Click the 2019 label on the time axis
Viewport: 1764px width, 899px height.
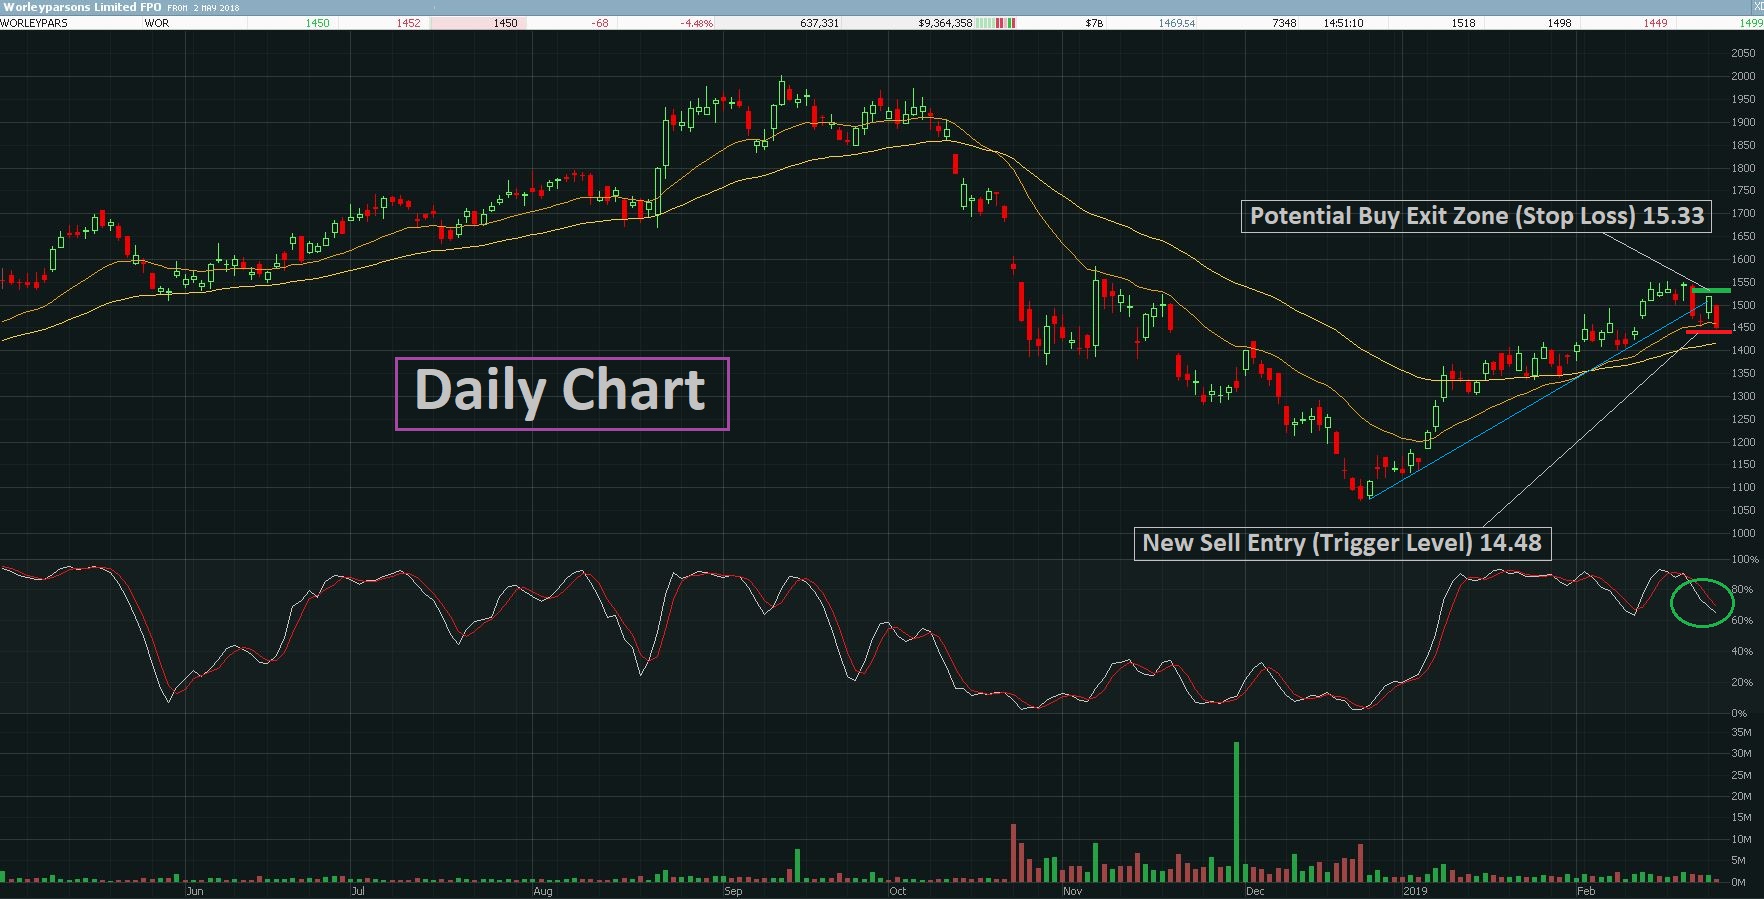point(1415,890)
